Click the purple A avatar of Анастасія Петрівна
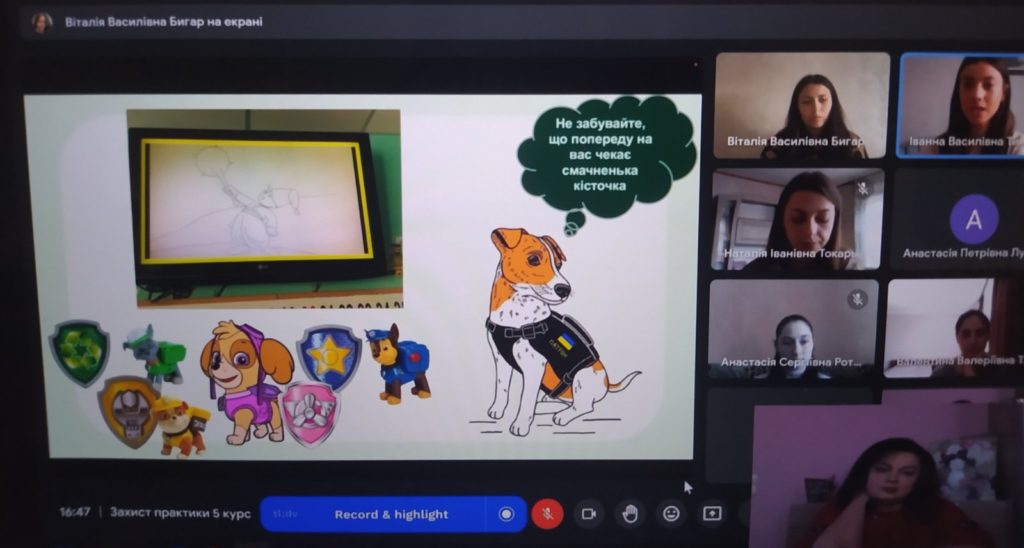The image size is (1024, 548). (x=974, y=219)
